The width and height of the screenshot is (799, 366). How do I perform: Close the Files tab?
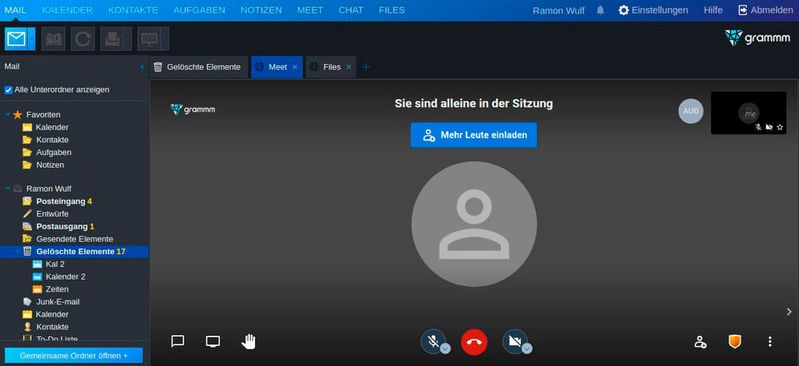click(349, 67)
